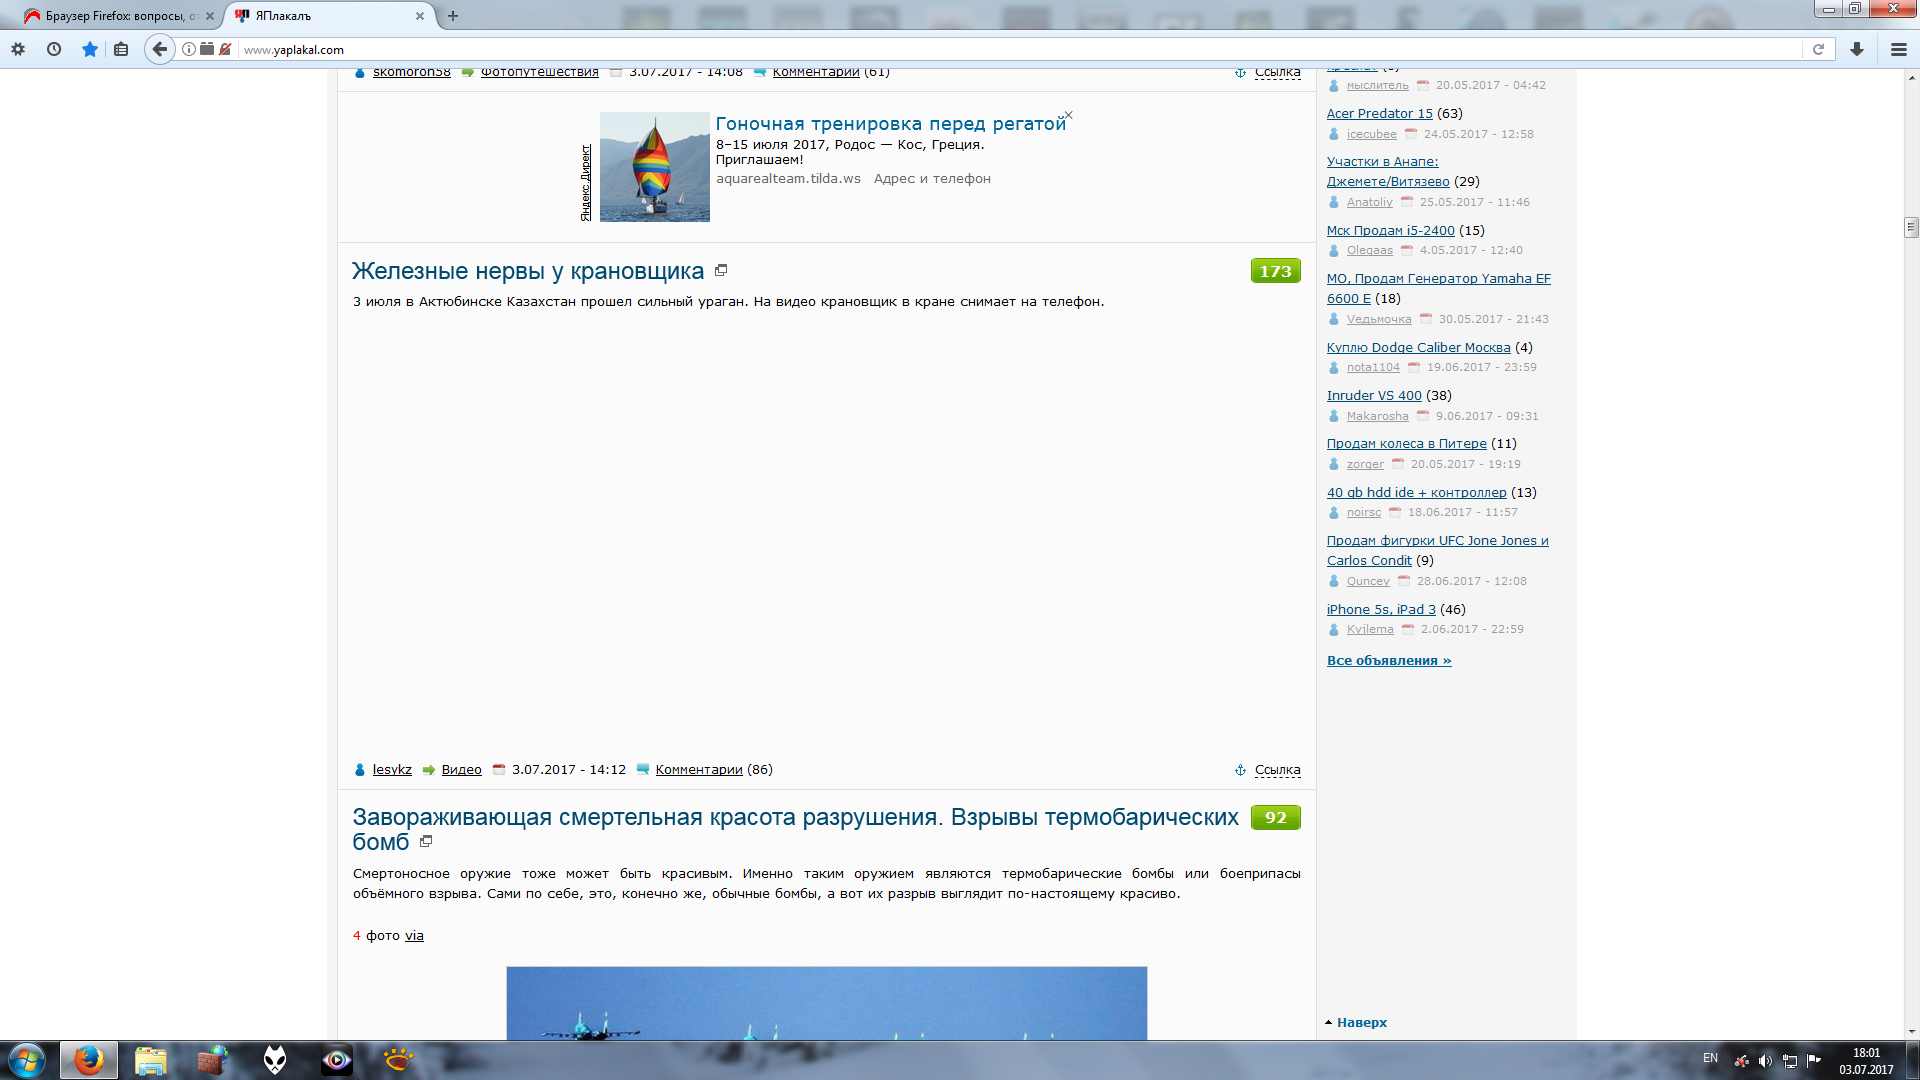Click the green 173 rating badge
Screen dimensions: 1920x1080
point(1274,271)
